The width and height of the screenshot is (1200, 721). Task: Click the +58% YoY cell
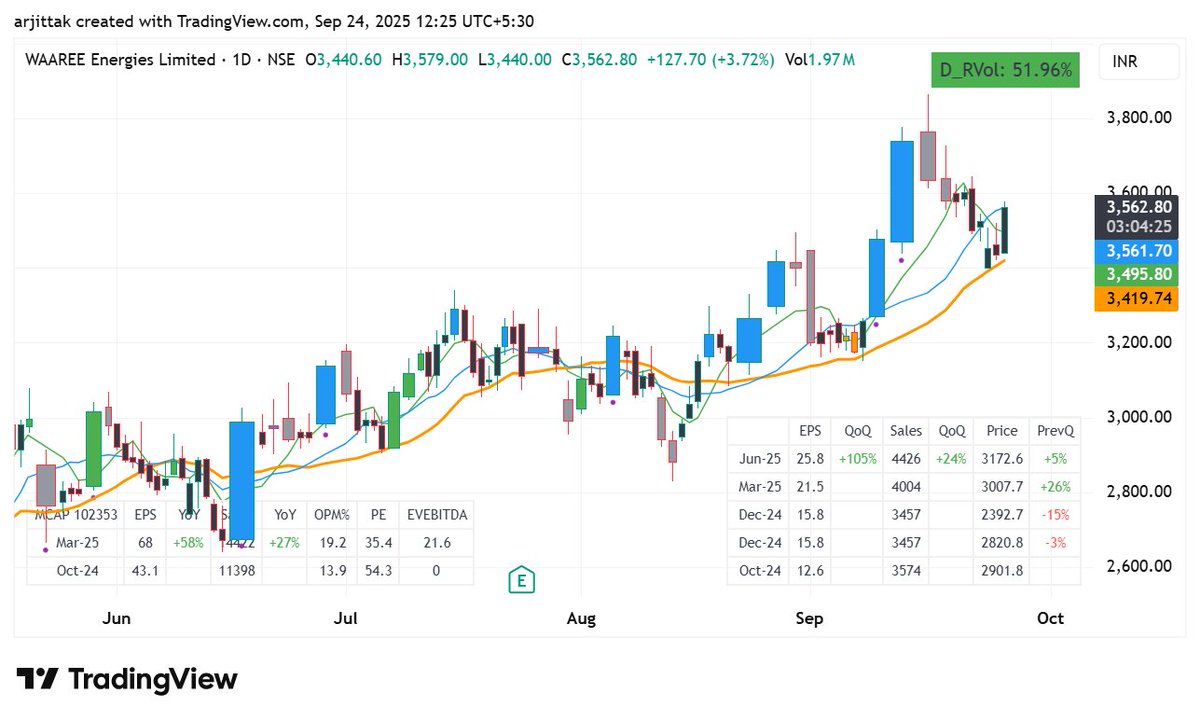click(x=188, y=543)
